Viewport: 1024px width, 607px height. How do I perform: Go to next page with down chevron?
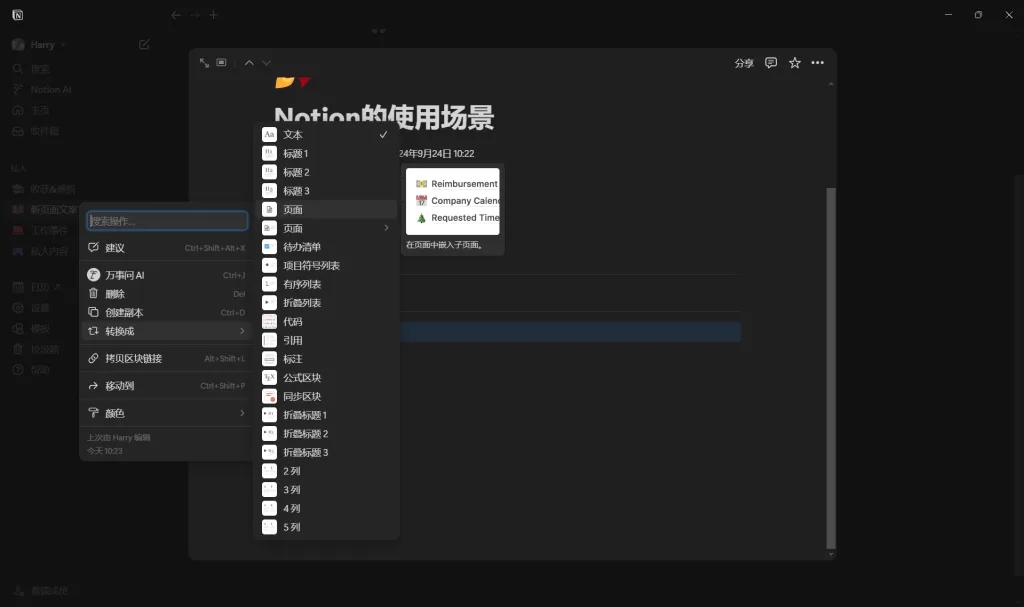[x=266, y=63]
